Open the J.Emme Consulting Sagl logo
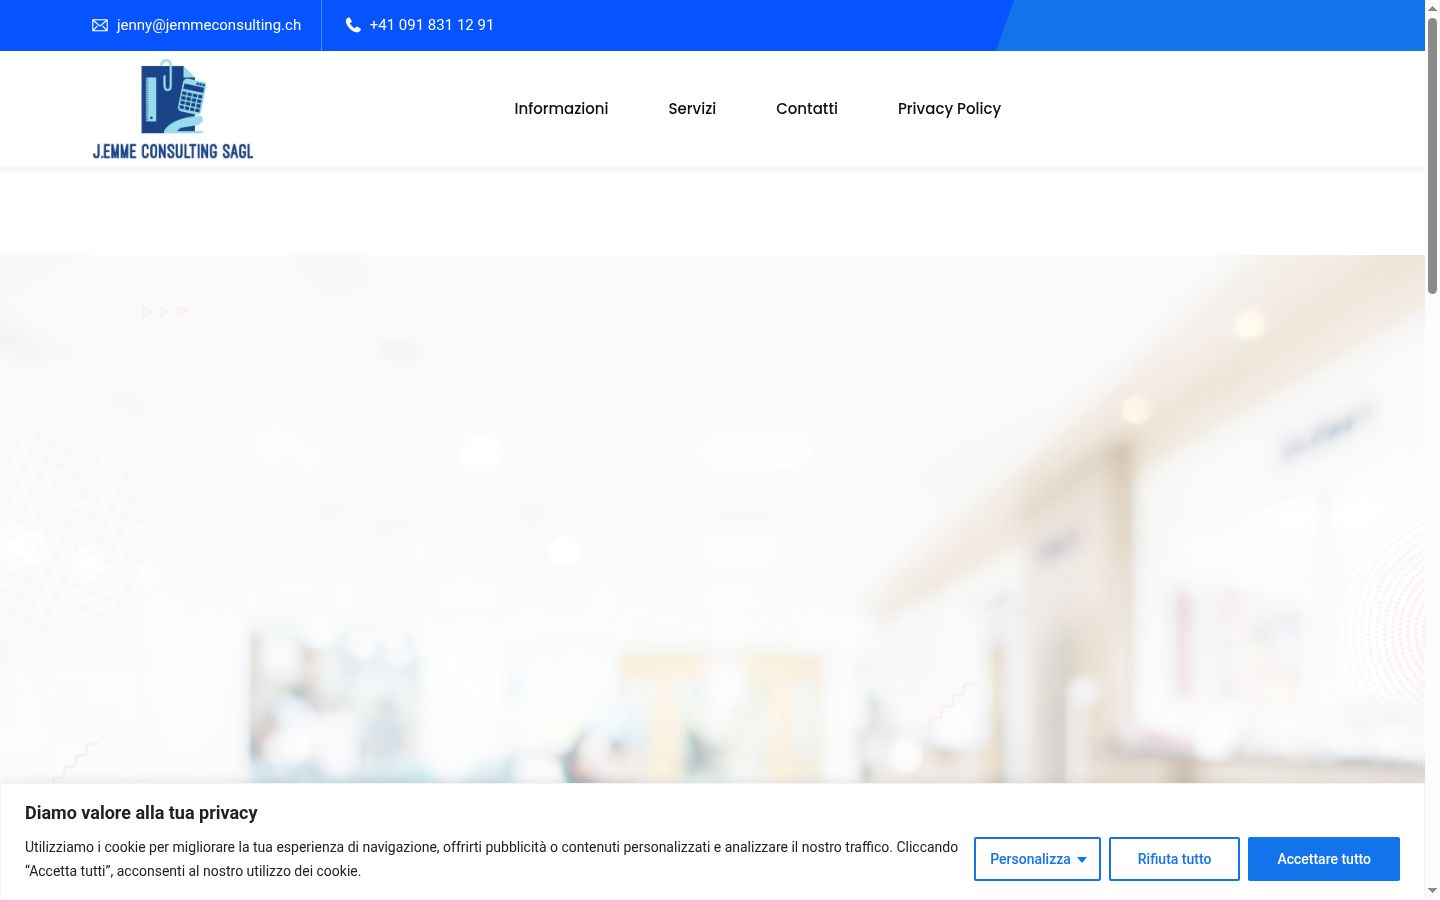The height and width of the screenshot is (900, 1440). click(x=173, y=110)
